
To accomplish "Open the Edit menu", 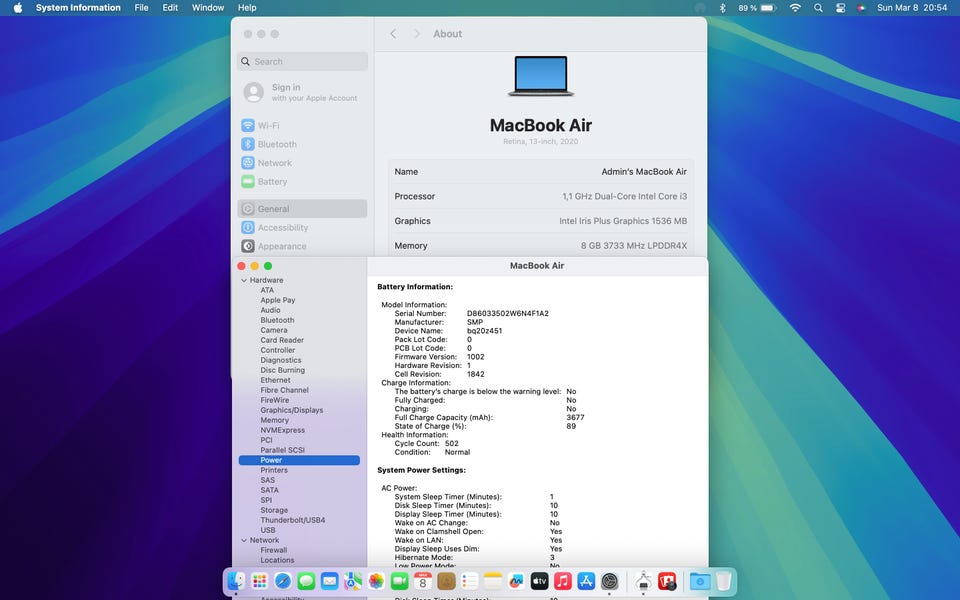I will [x=170, y=8].
